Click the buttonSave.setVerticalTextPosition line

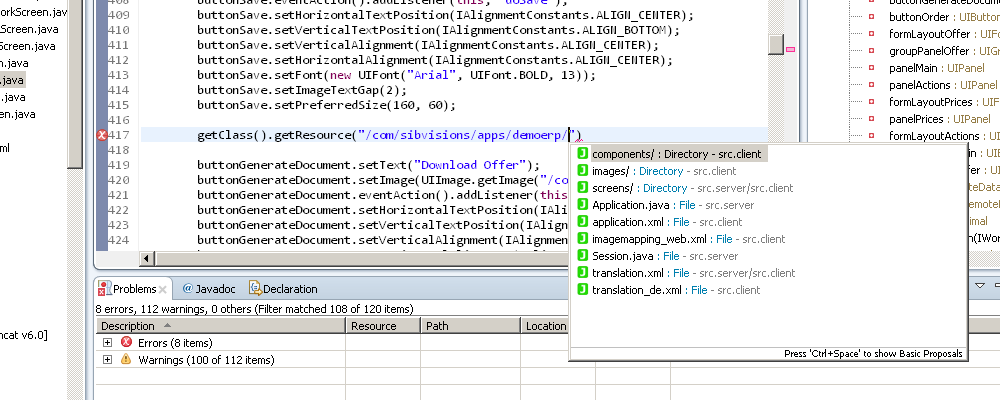tap(439, 30)
